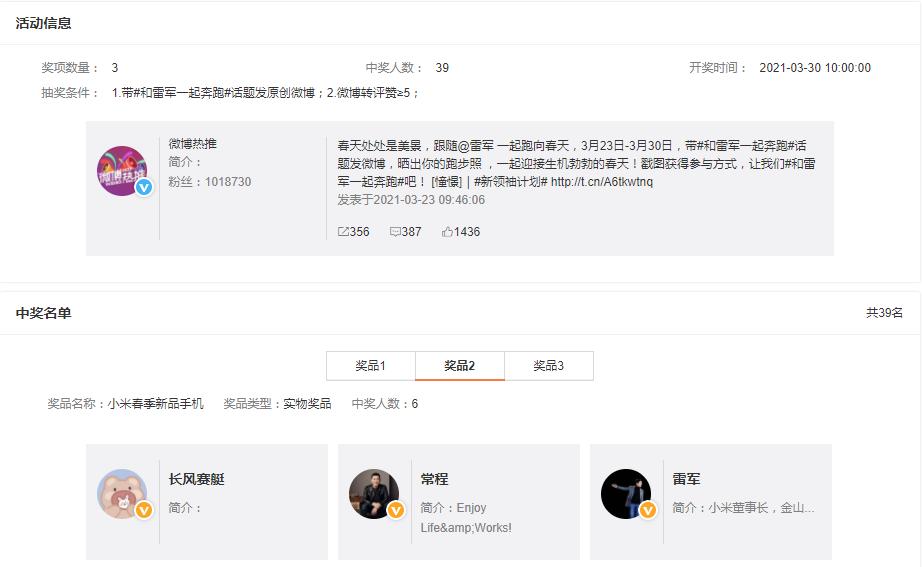Open 常程 winner avatar
922x567 pixels.
[374, 493]
